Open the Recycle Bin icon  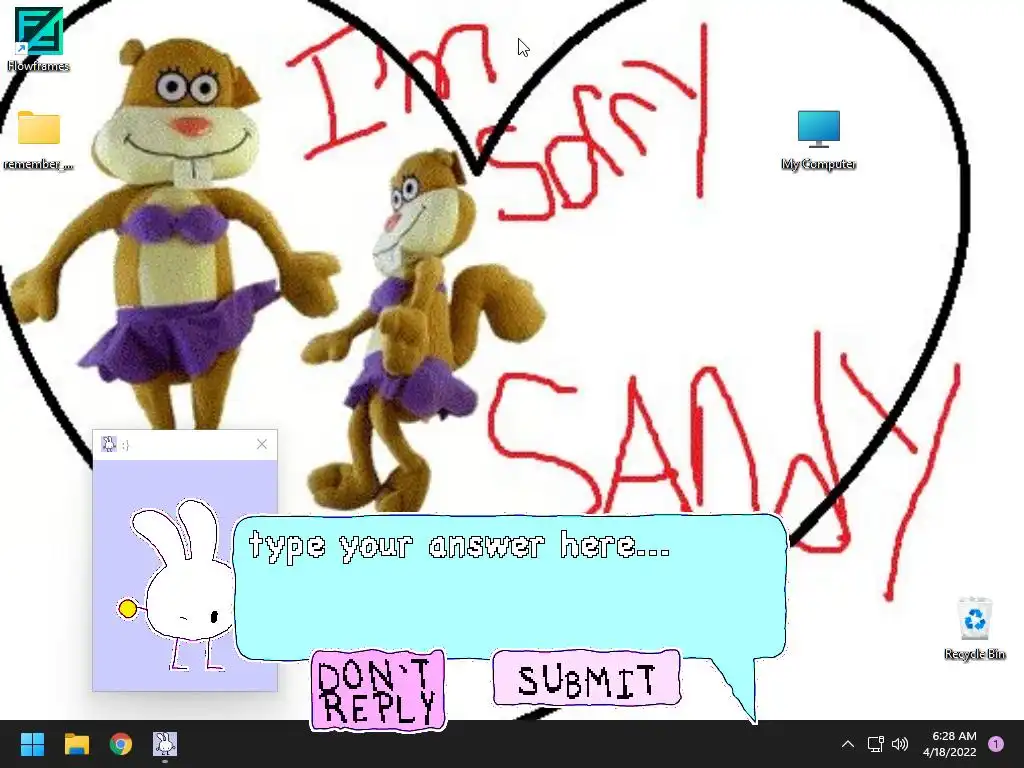[974, 628]
